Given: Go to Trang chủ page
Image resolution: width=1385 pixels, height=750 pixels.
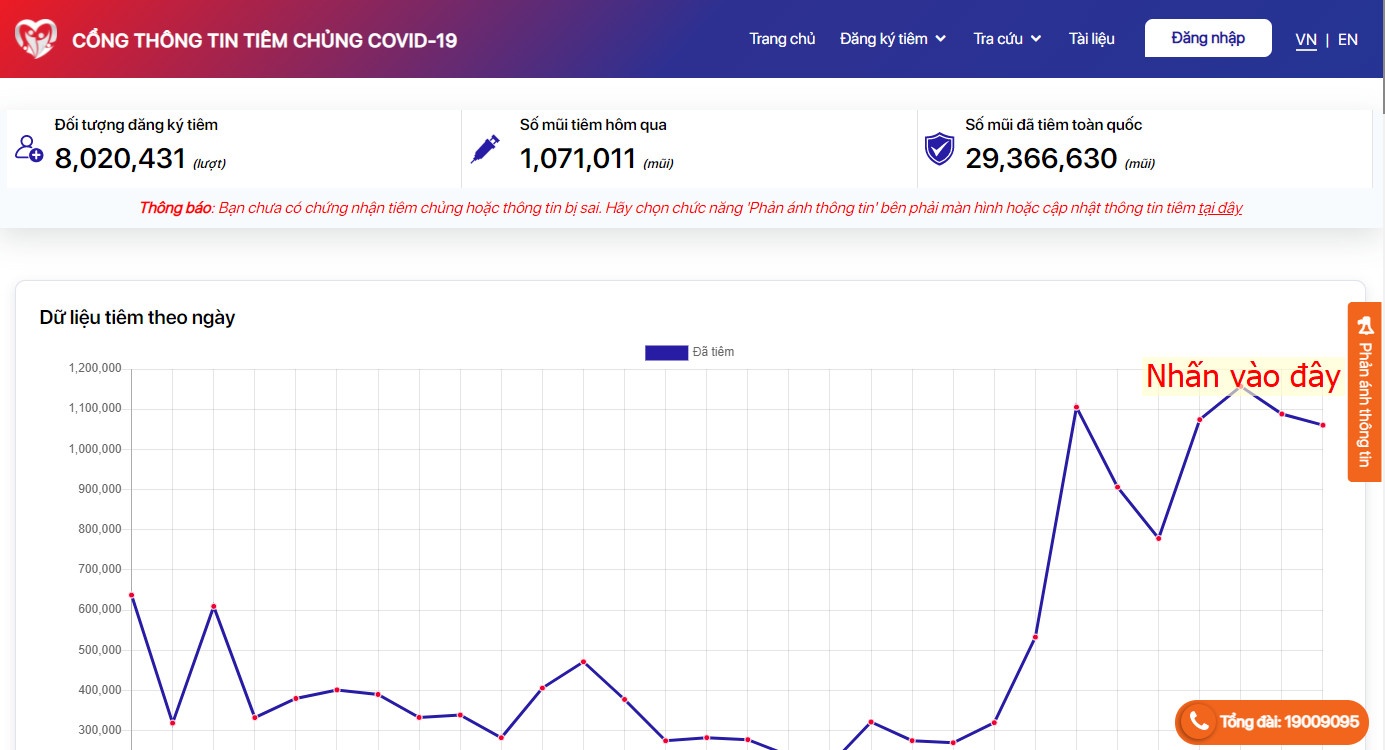Looking at the screenshot, I should (x=782, y=39).
